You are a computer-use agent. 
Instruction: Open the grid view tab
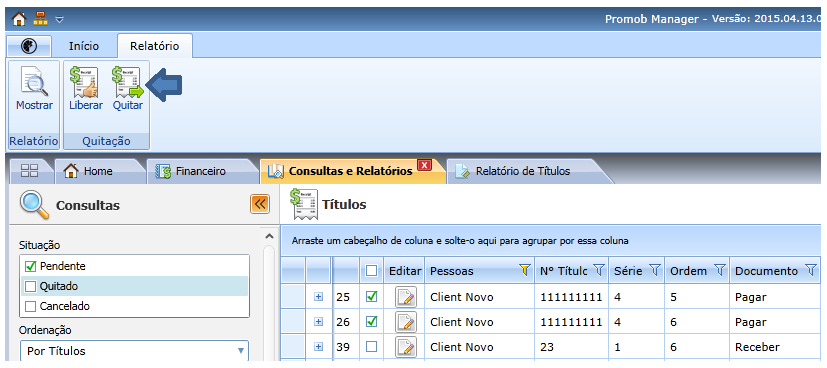coord(29,171)
